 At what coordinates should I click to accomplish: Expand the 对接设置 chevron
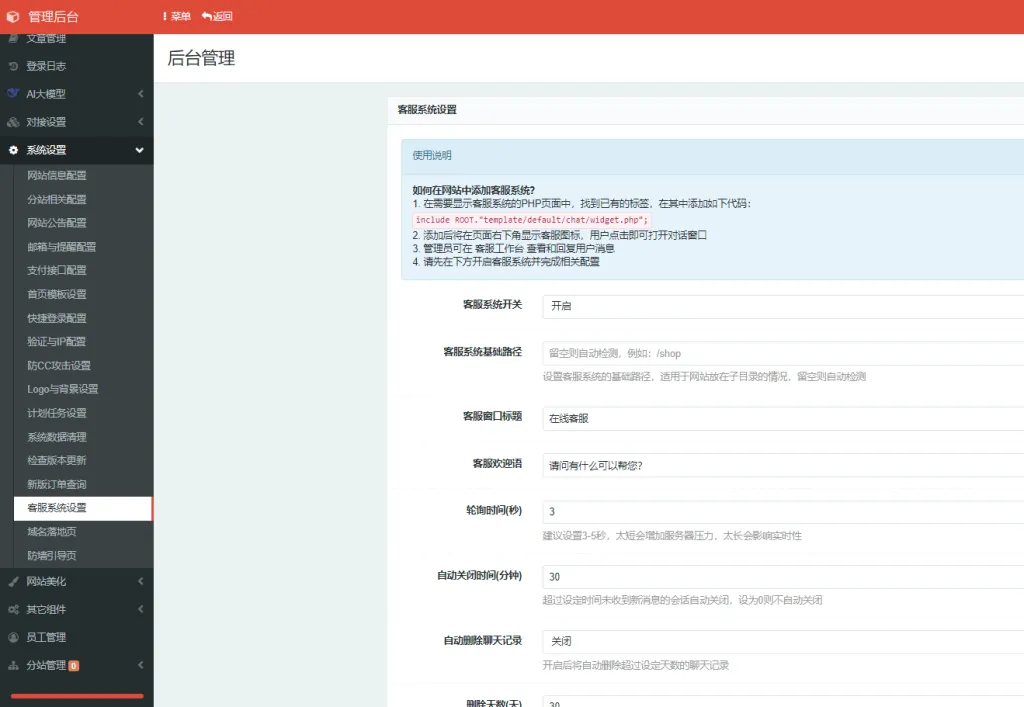tap(140, 122)
